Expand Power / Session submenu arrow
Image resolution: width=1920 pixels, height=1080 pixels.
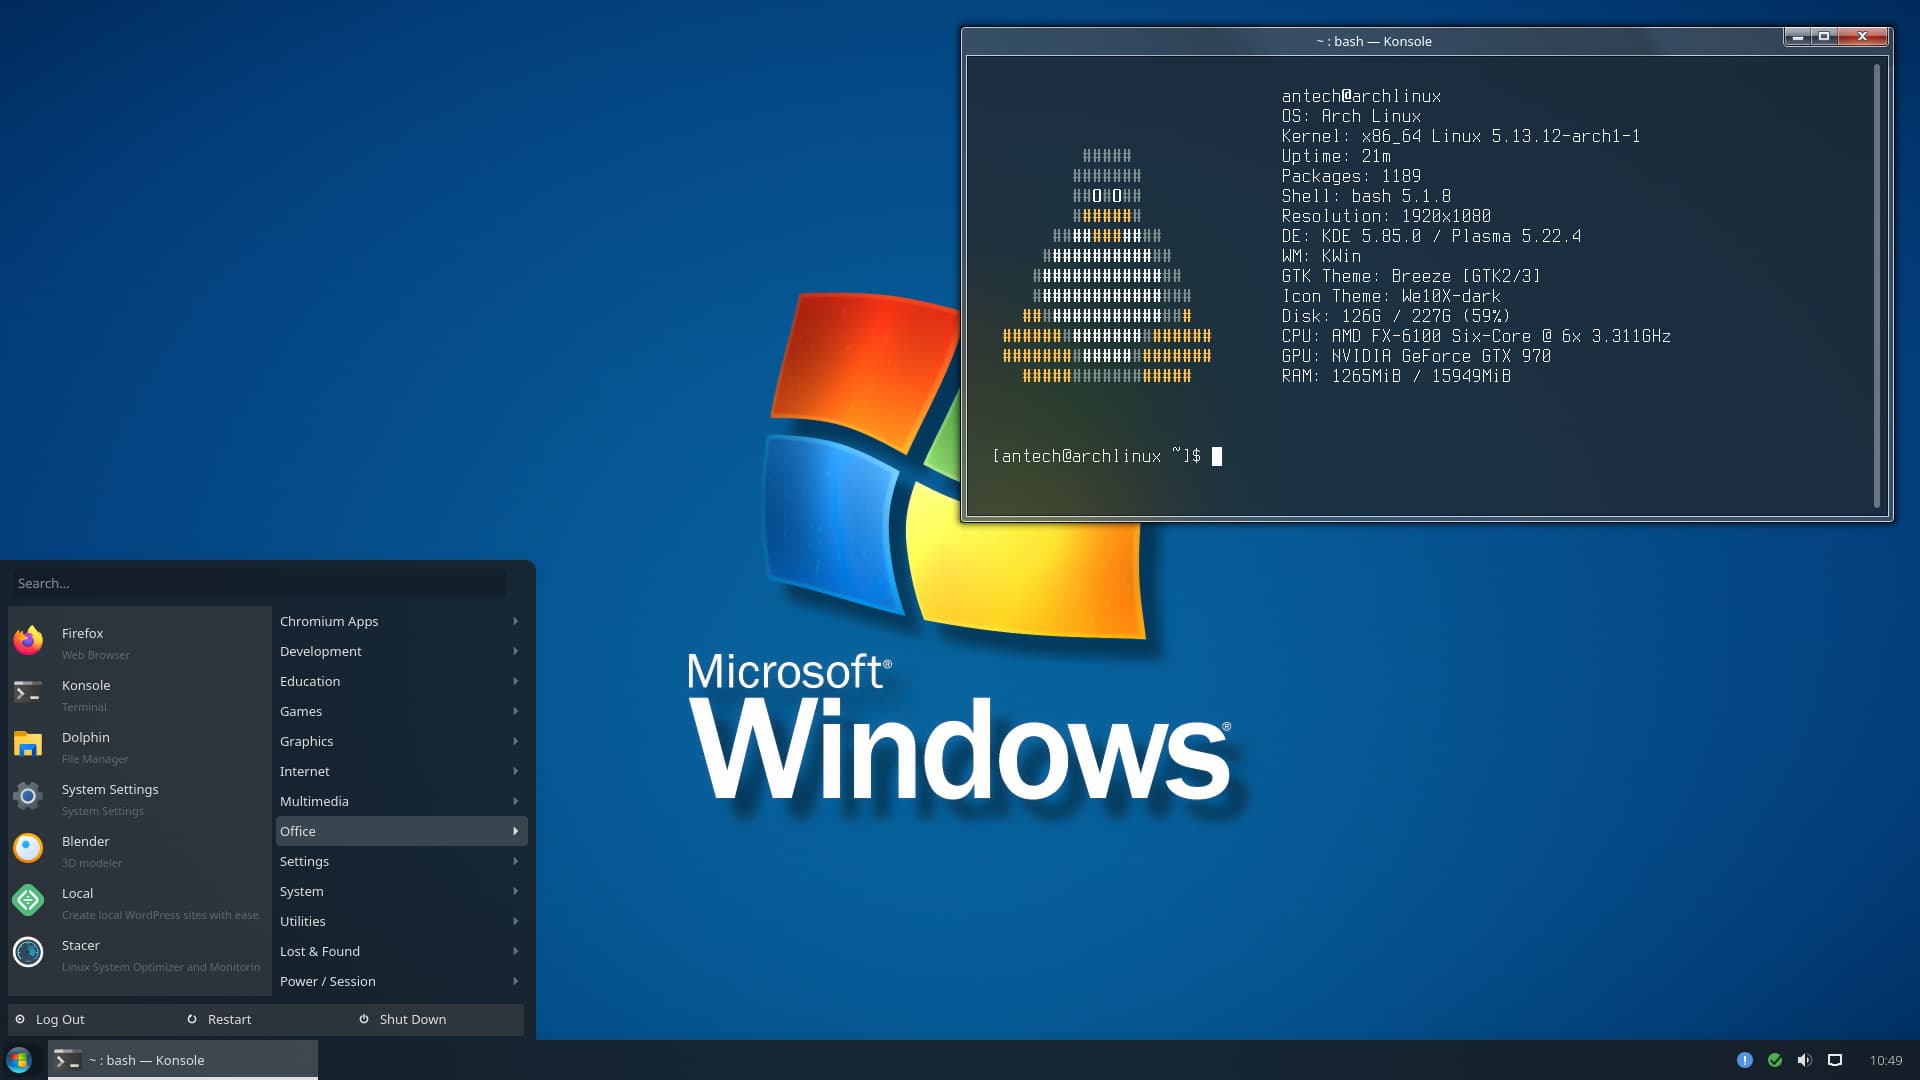[516, 981]
